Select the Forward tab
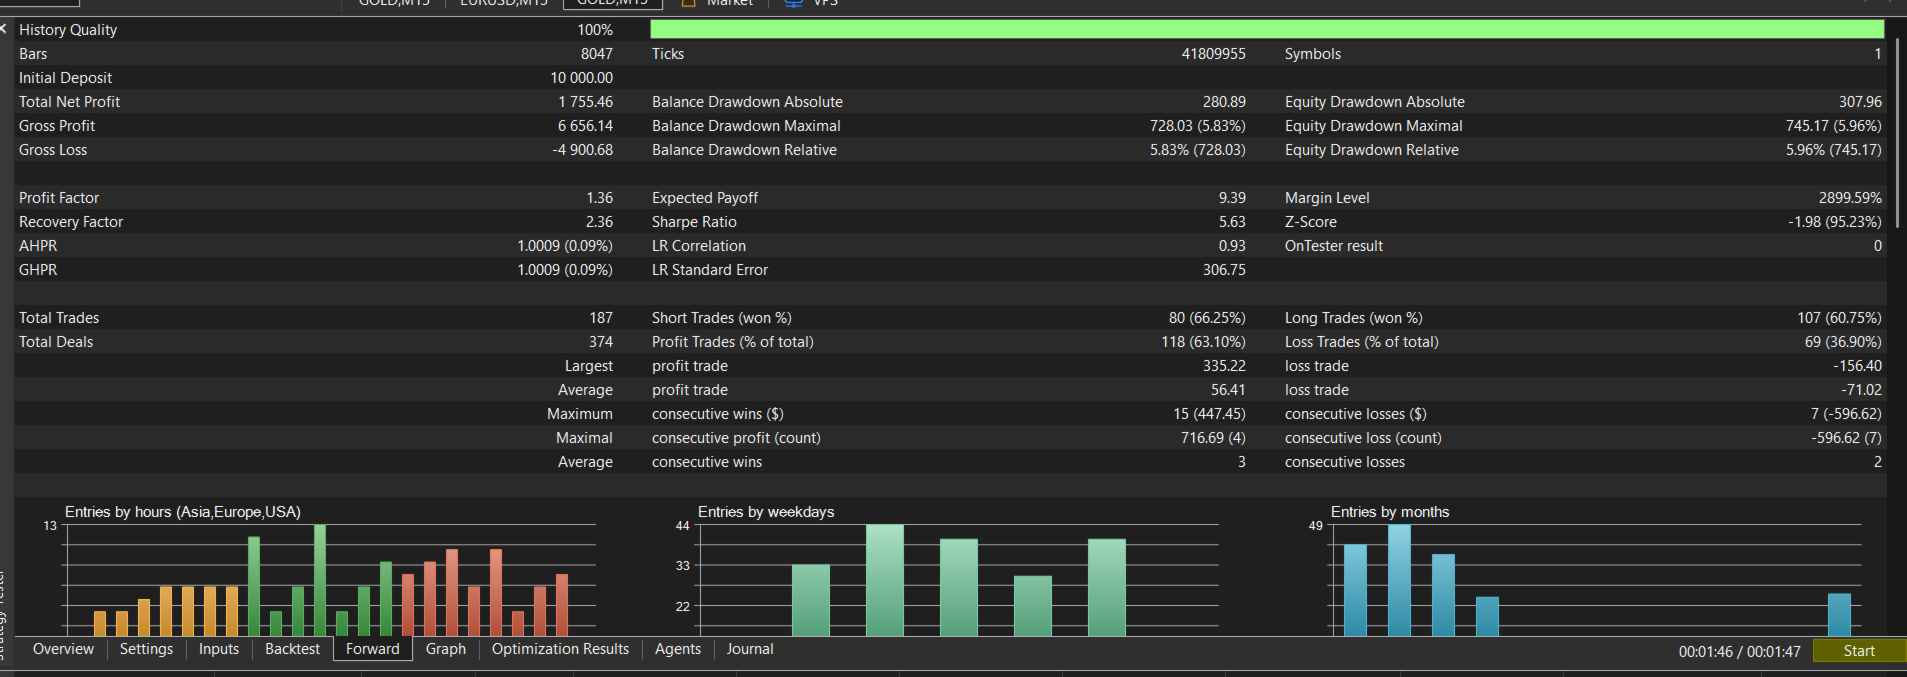The width and height of the screenshot is (1907, 677). [372, 649]
